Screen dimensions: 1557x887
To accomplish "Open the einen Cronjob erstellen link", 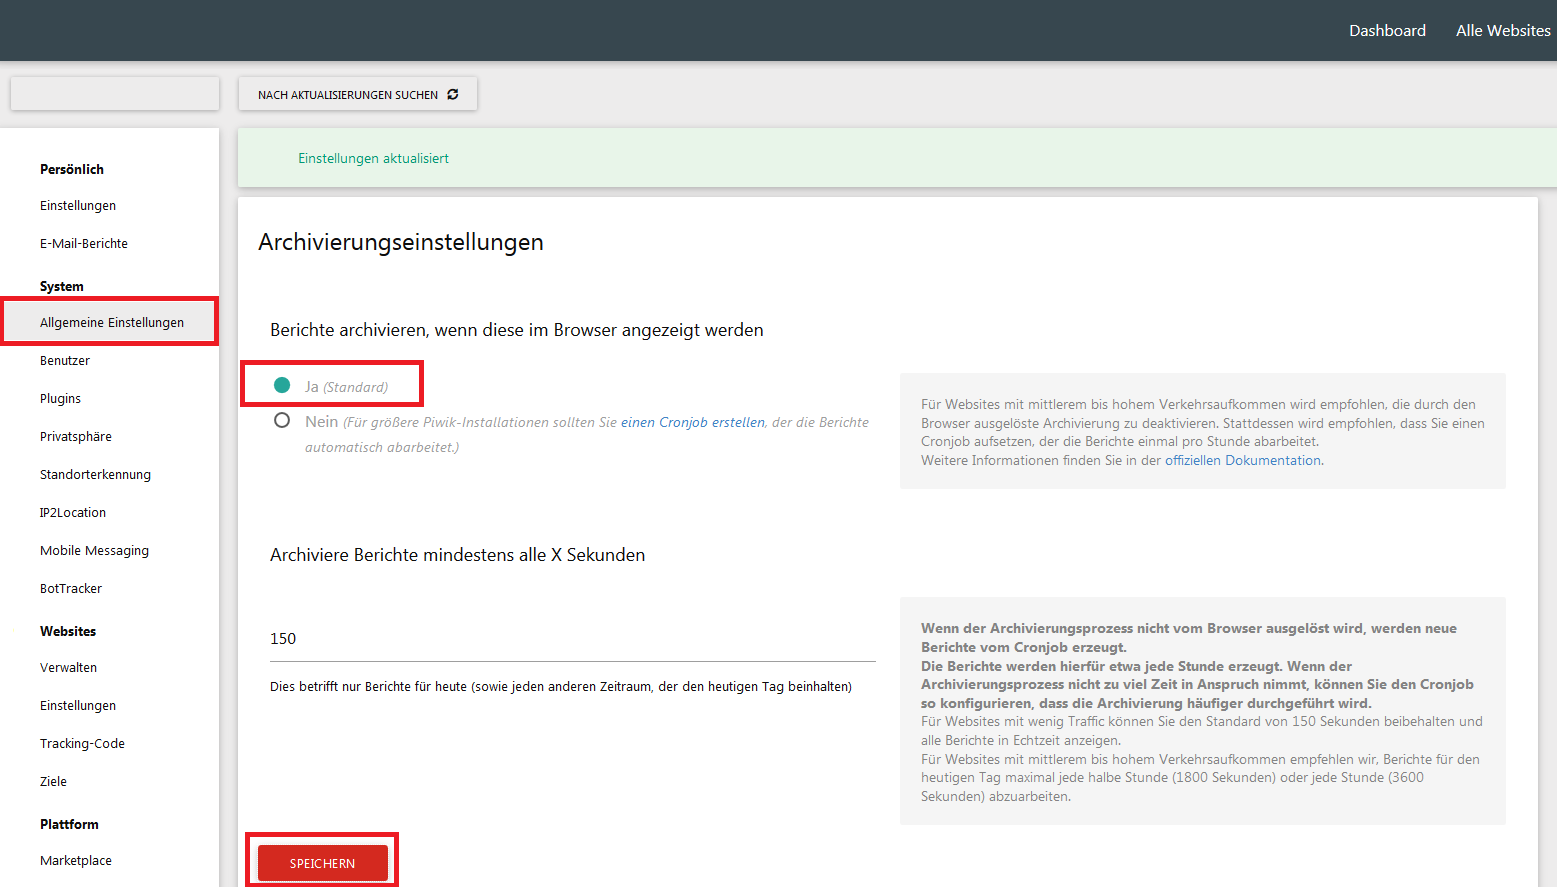I will (x=693, y=422).
